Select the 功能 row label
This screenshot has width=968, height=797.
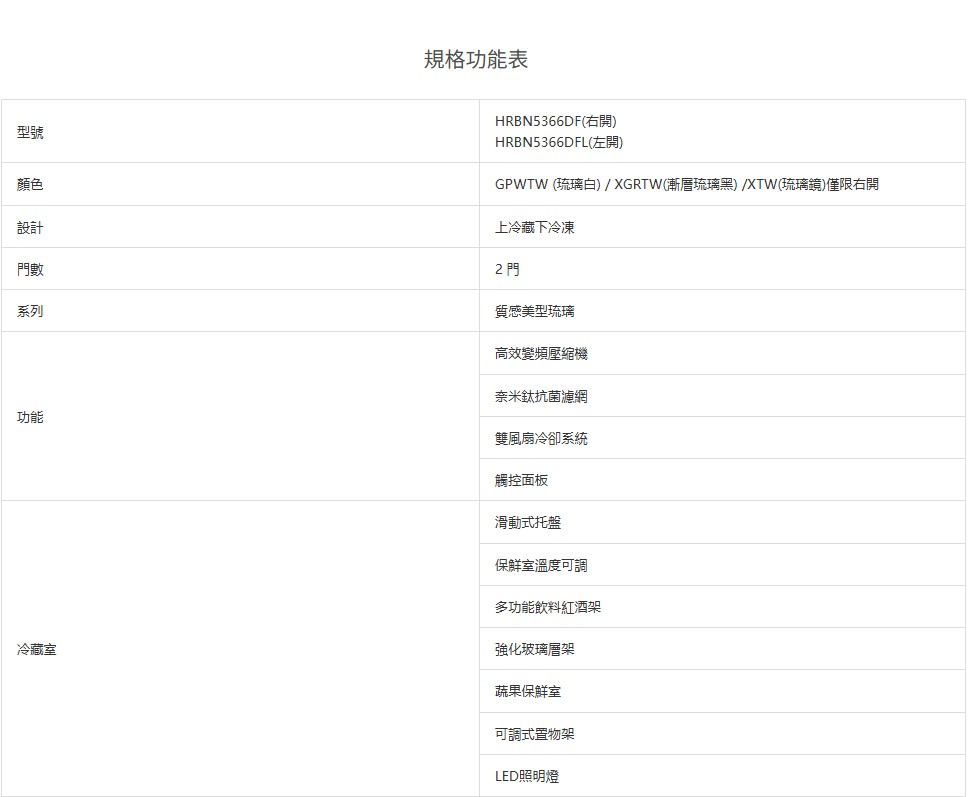point(30,417)
